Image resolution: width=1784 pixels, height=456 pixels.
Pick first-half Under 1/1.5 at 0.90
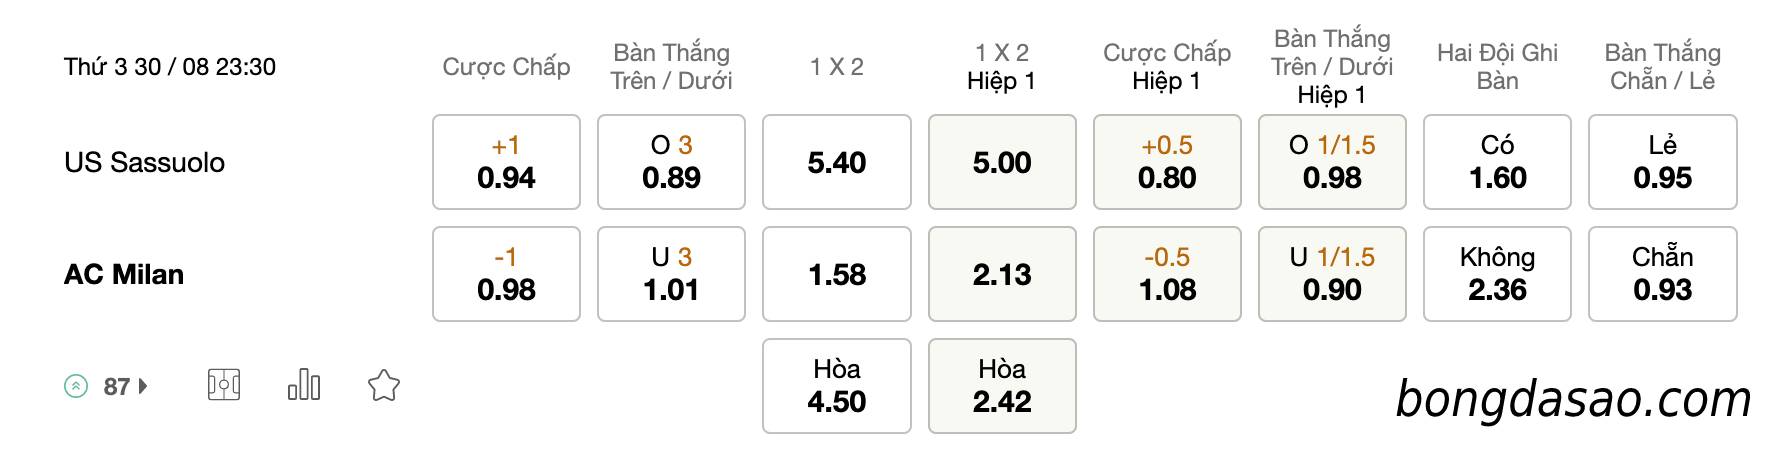click(x=1332, y=274)
